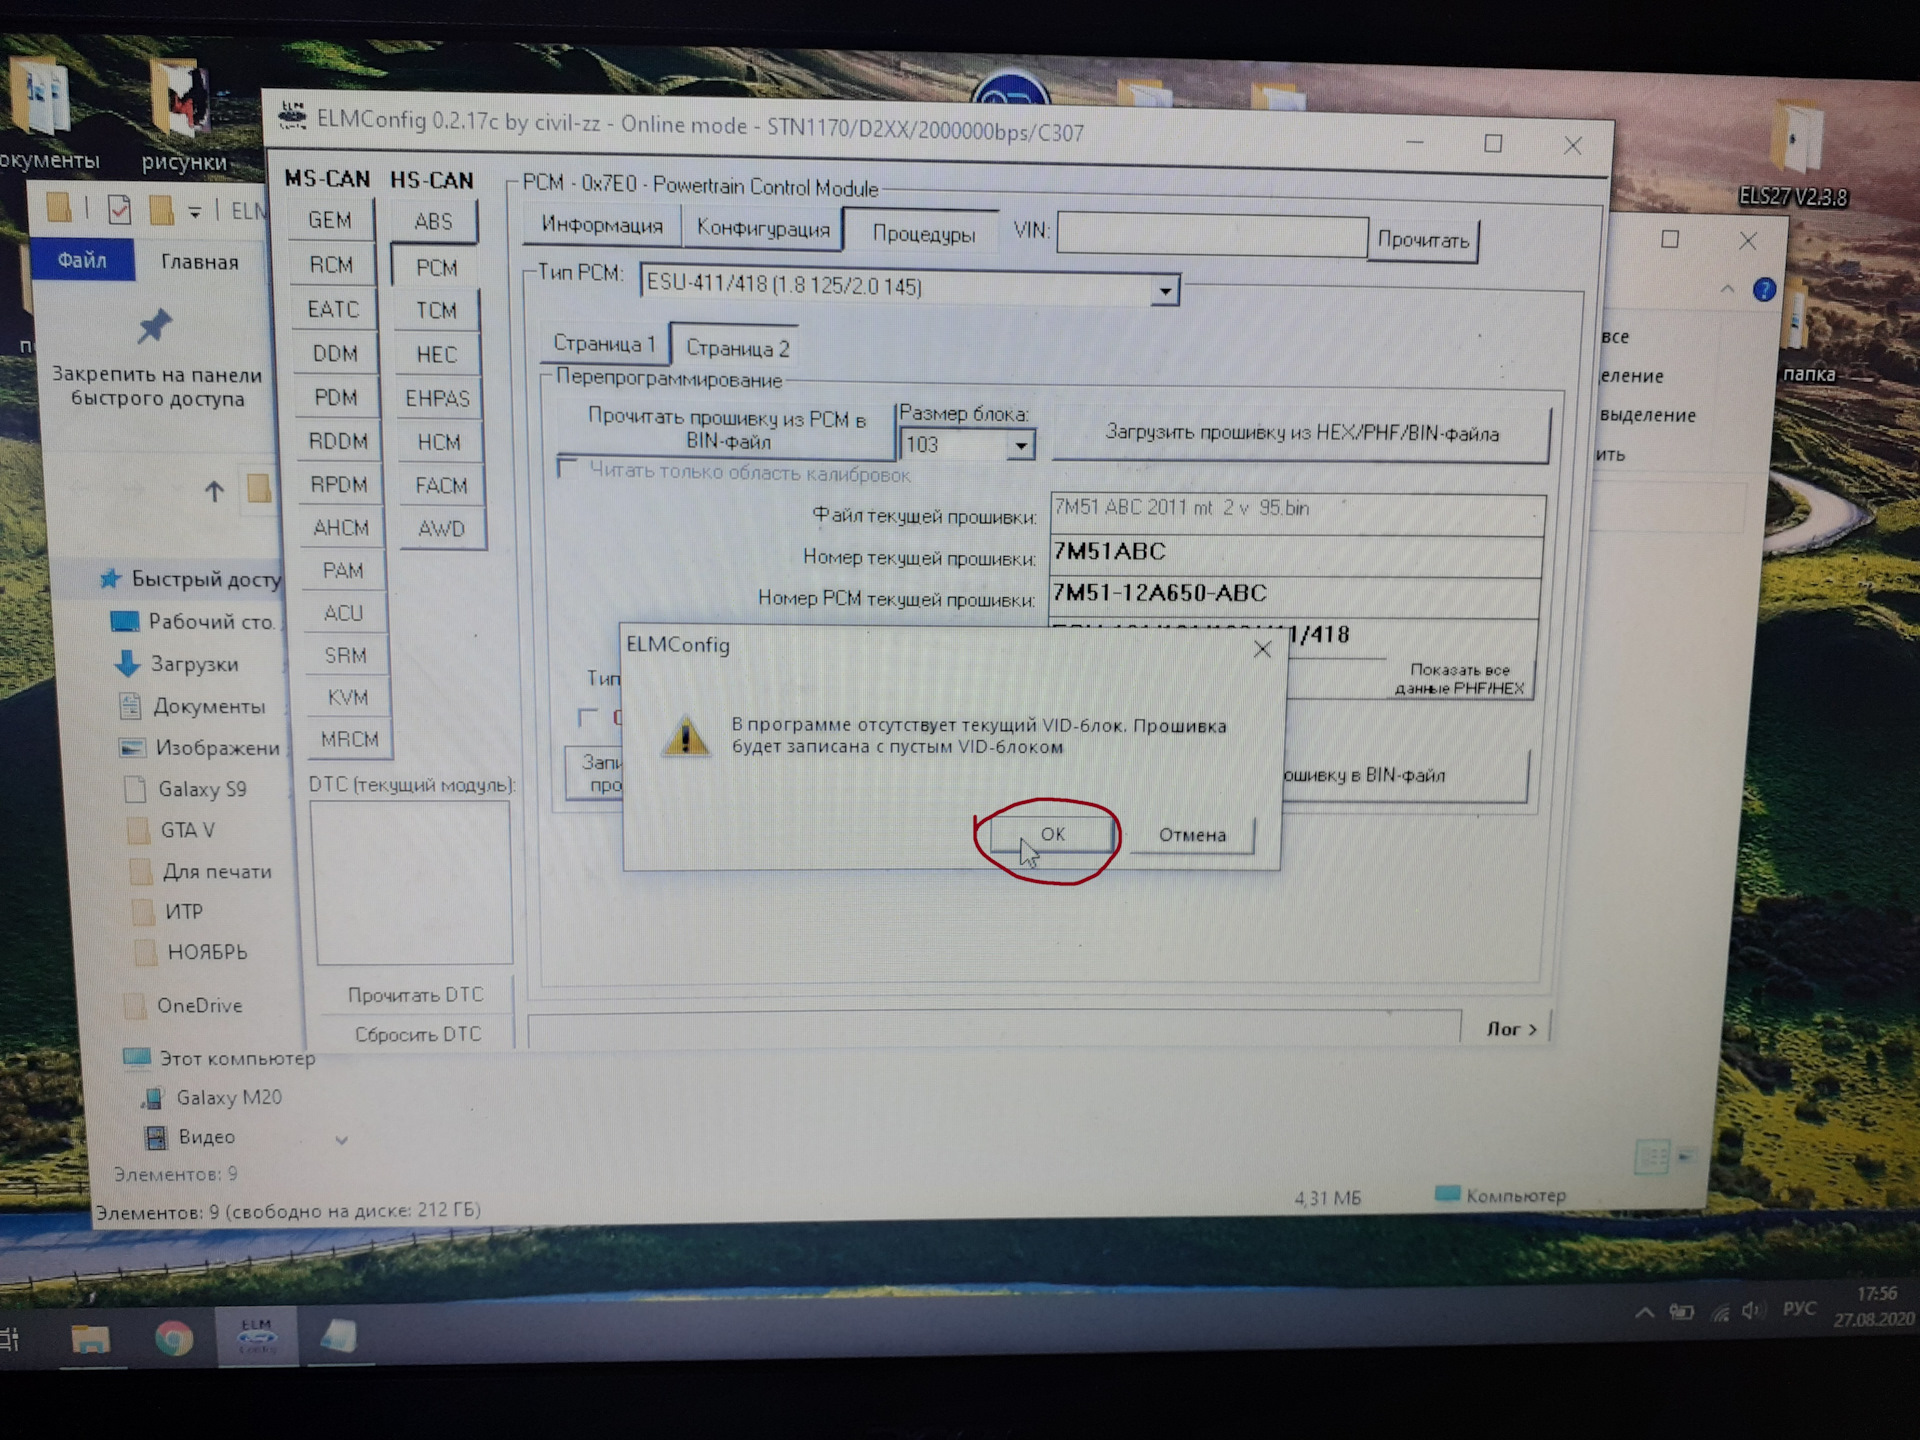Select the GEM module button
This screenshot has width=1920, height=1440.
click(330, 220)
